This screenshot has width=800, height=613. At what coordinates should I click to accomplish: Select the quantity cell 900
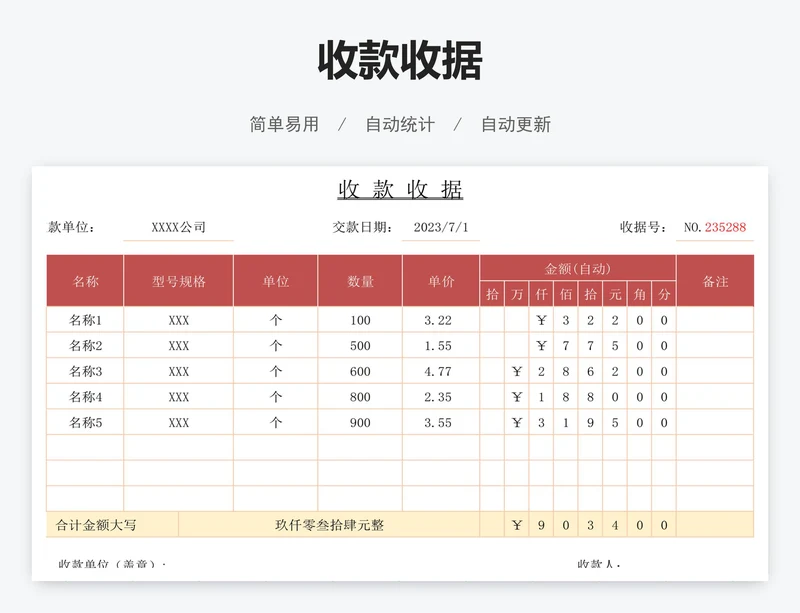click(x=360, y=422)
